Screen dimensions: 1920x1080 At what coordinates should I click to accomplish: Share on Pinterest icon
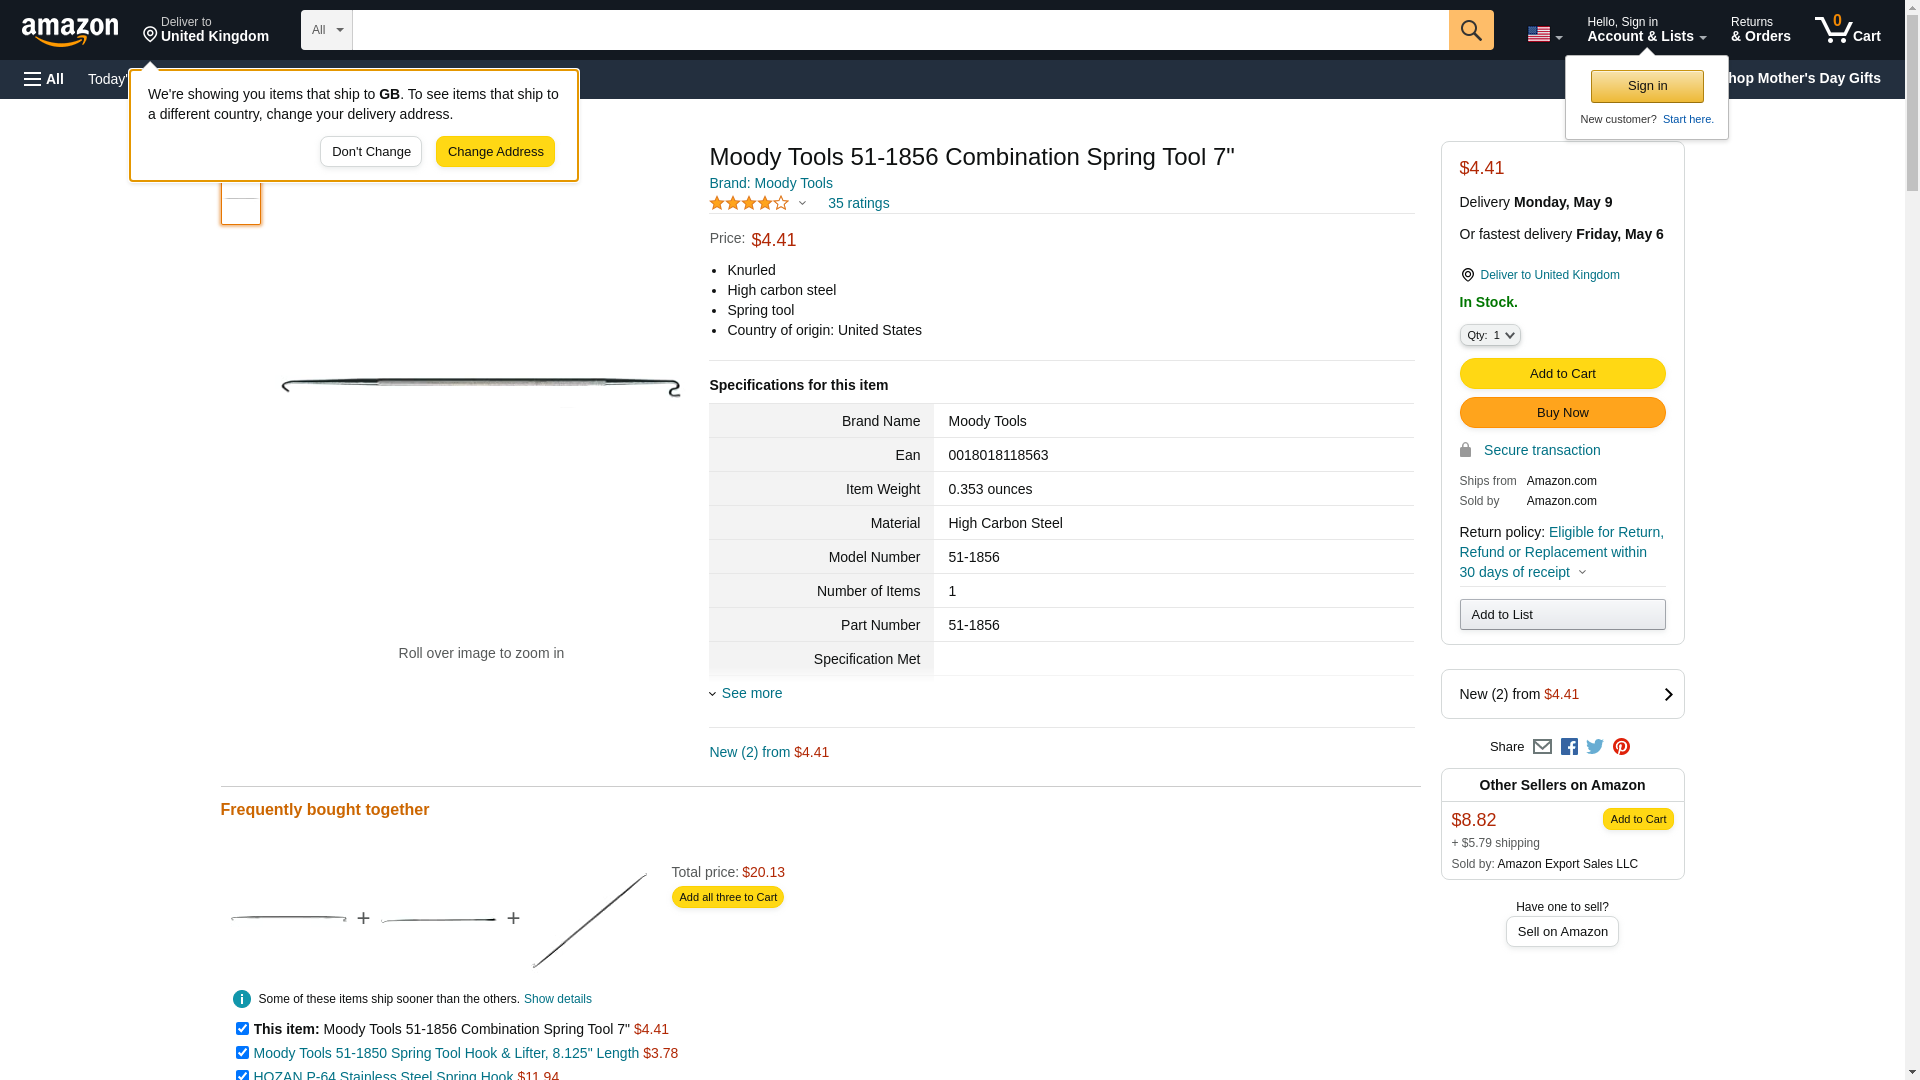[1621, 747]
